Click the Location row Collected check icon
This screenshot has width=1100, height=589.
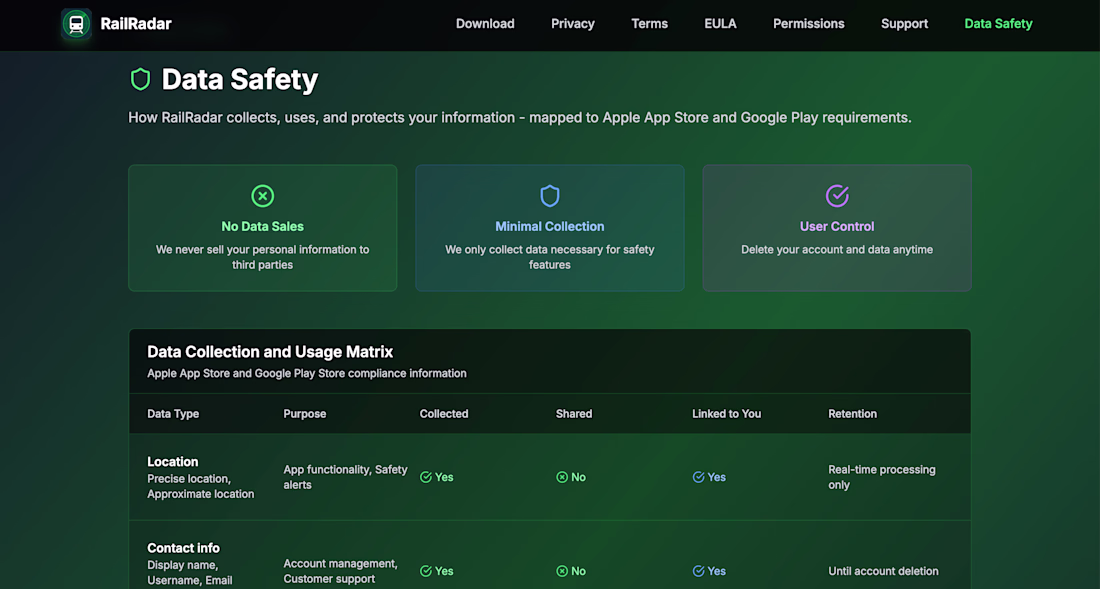pyautogui.click(x=426, y=477)
